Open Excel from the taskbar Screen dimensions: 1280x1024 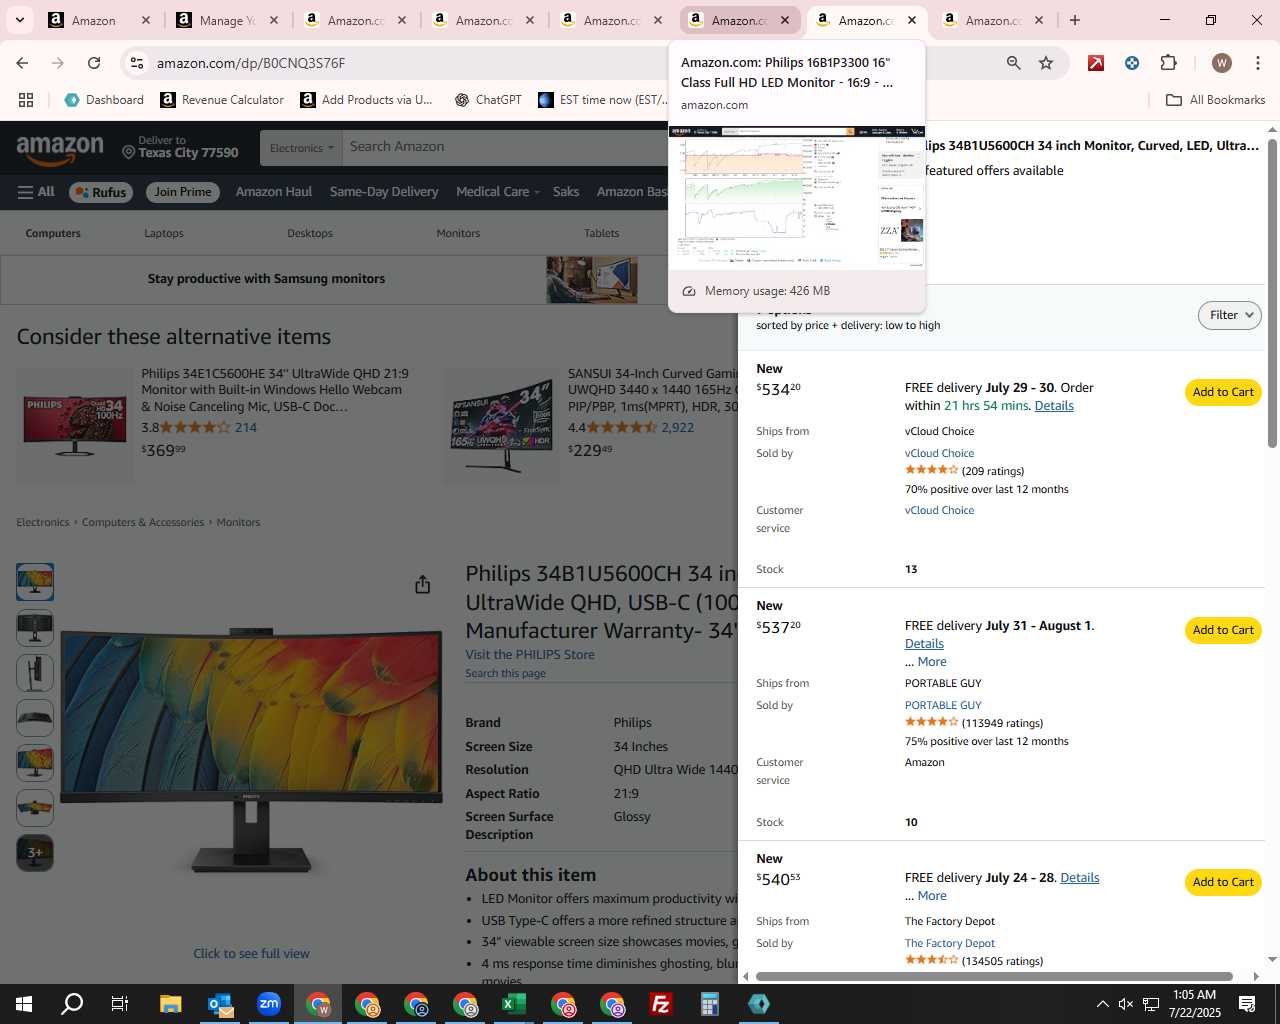pos(514,1004)
